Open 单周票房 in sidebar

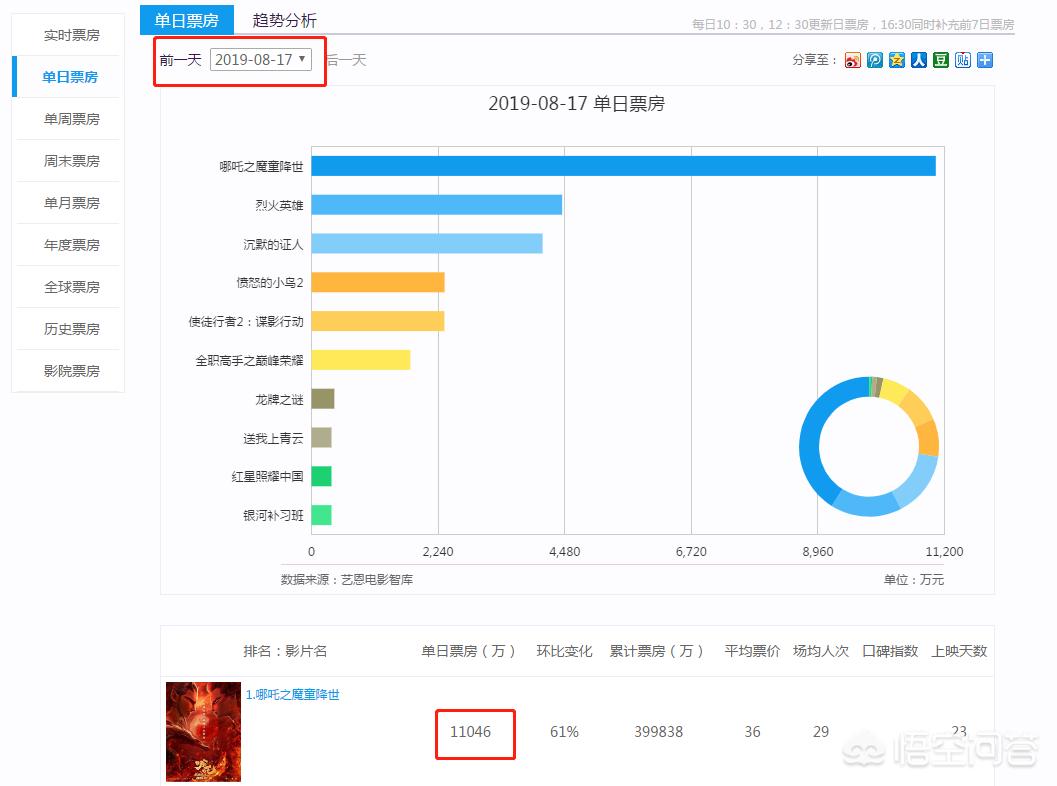(71, 119)
